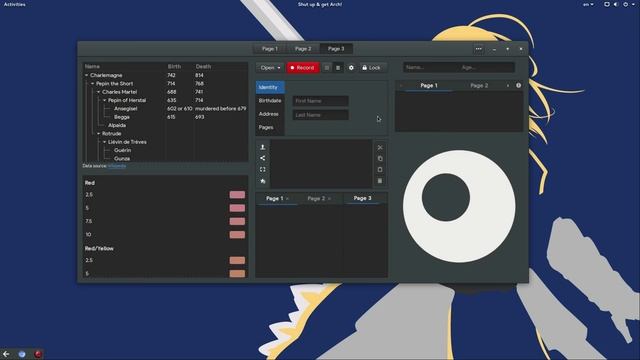The image size is (640, 360).
Task: Click the share icon beside the text area
Action: 262,158
